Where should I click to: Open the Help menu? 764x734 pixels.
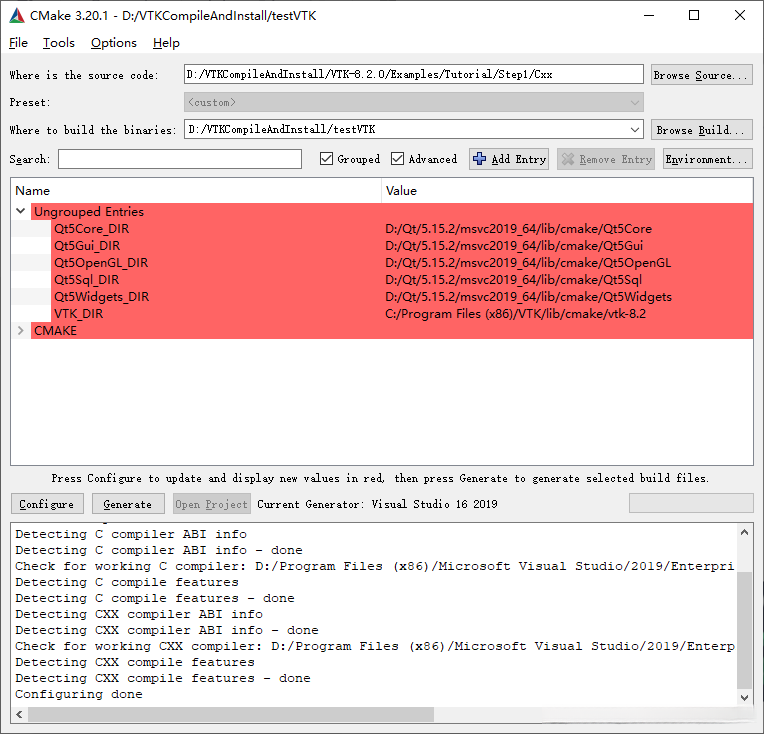coord(166,43)
